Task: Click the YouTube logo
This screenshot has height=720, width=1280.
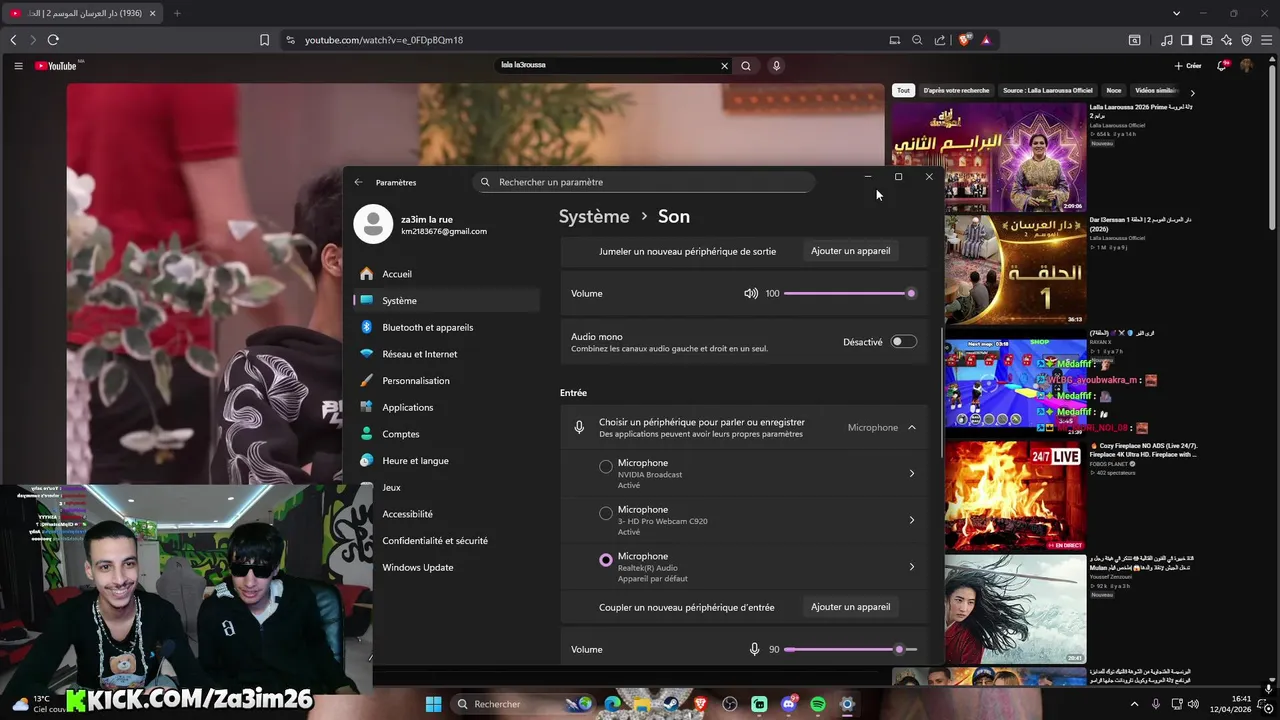Action: click(x=56, y=66)
